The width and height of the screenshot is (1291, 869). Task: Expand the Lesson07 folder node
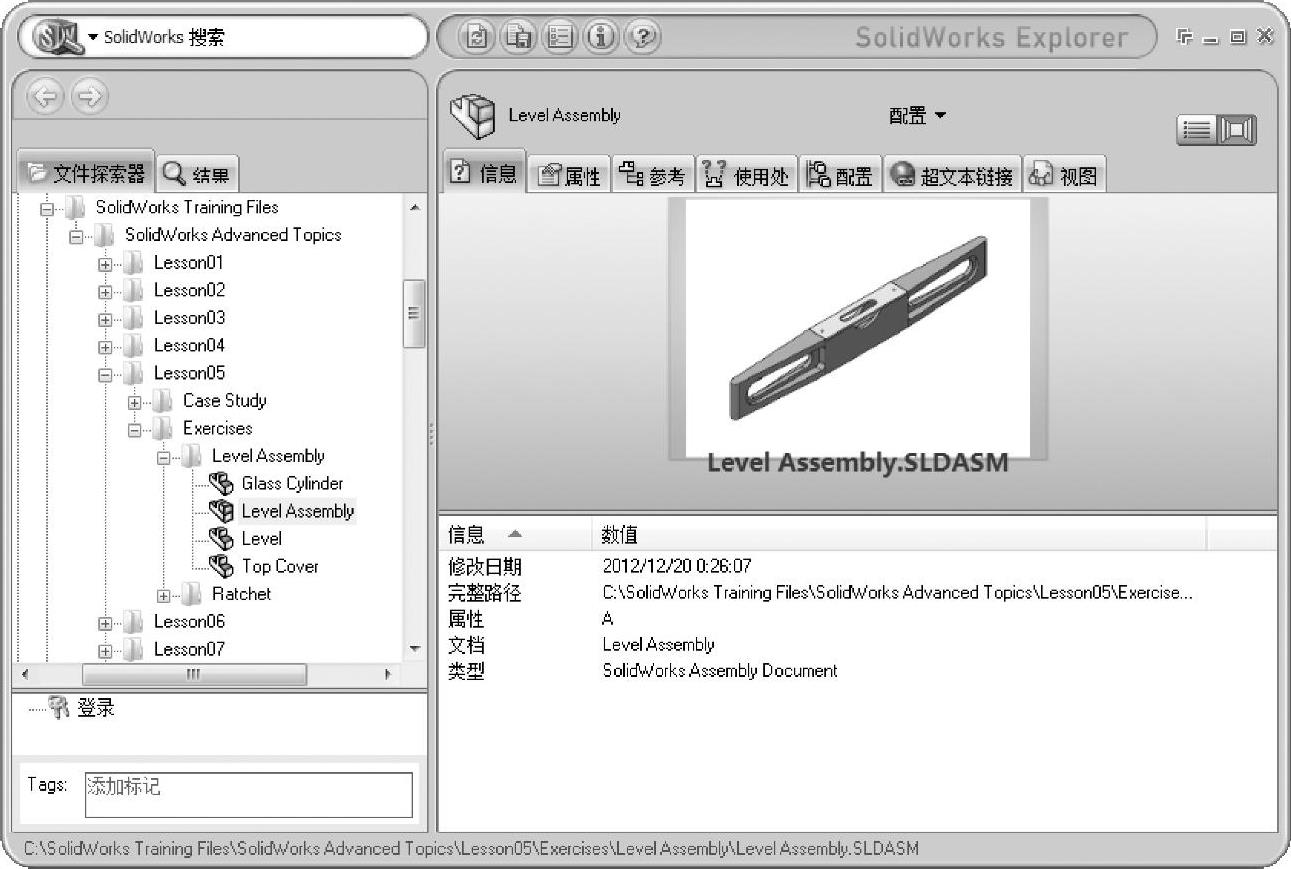tap(105, 651)
